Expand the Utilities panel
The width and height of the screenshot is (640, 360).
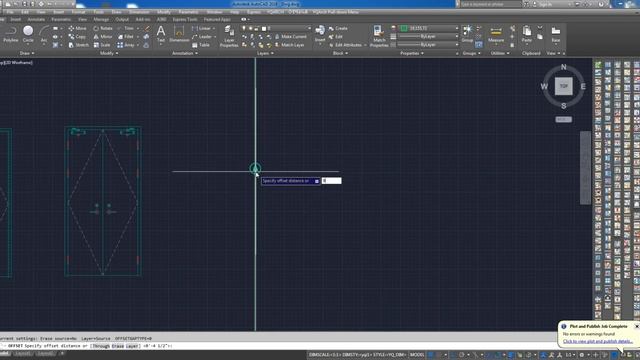500,53
